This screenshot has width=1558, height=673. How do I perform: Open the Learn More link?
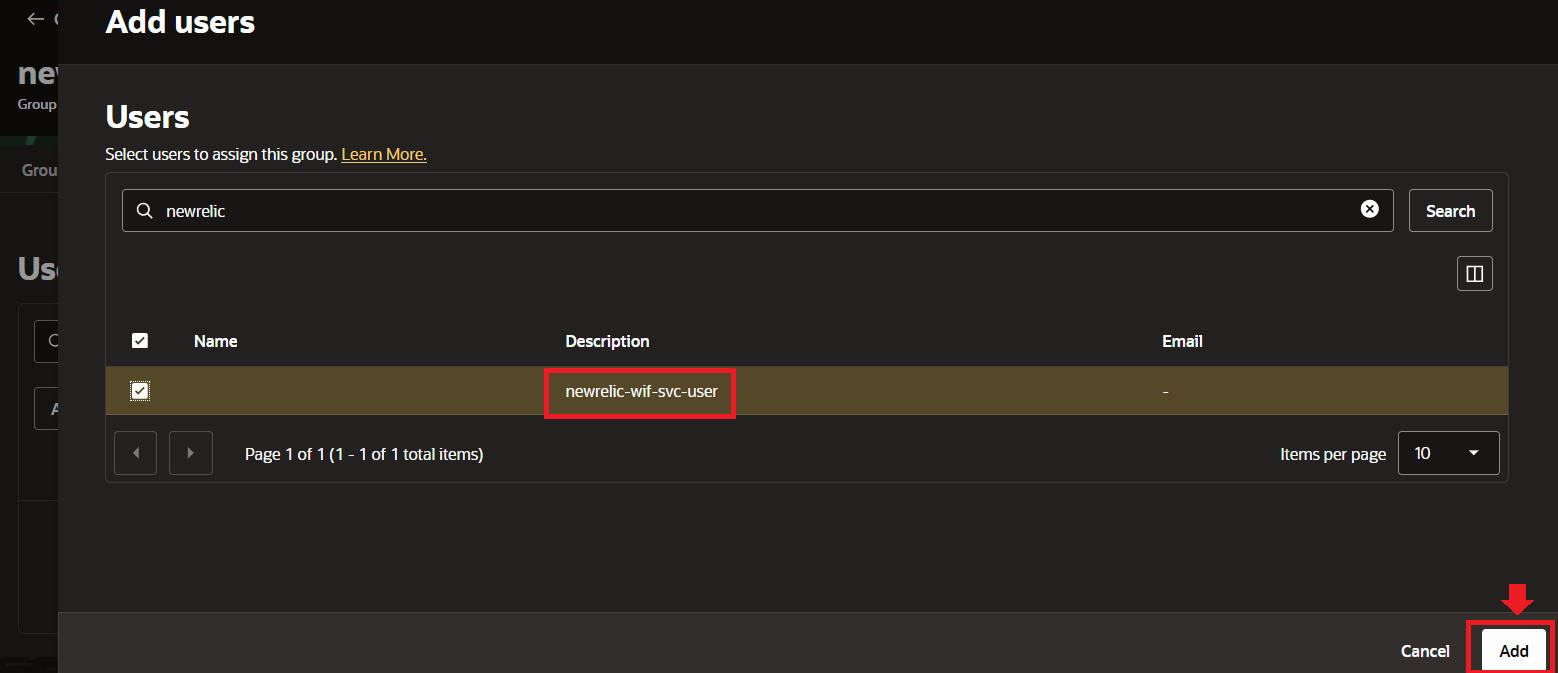[x=383, y=154]
